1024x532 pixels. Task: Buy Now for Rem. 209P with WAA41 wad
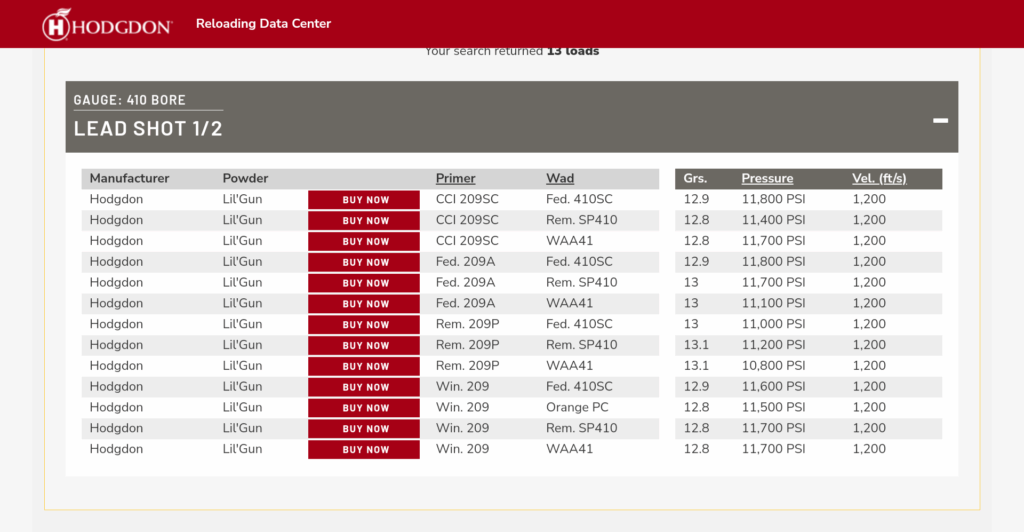tap(364, 367)
